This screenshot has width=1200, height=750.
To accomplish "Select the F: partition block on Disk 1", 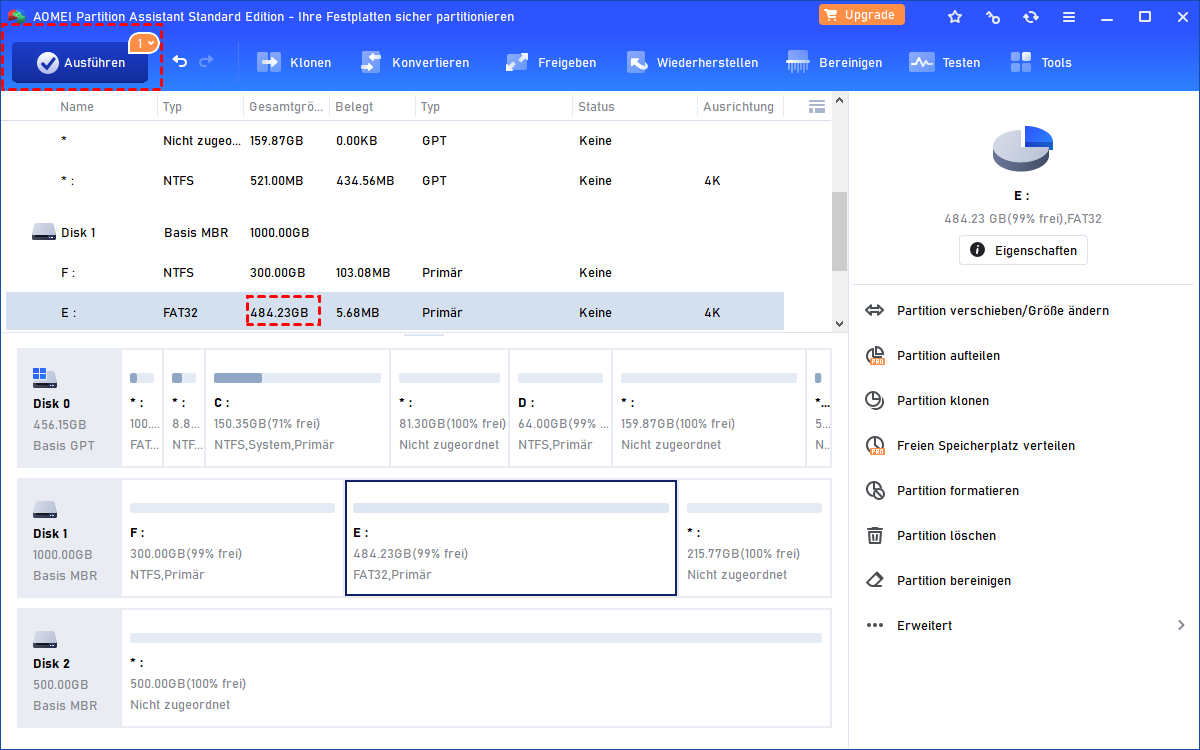I will (232, 538).
